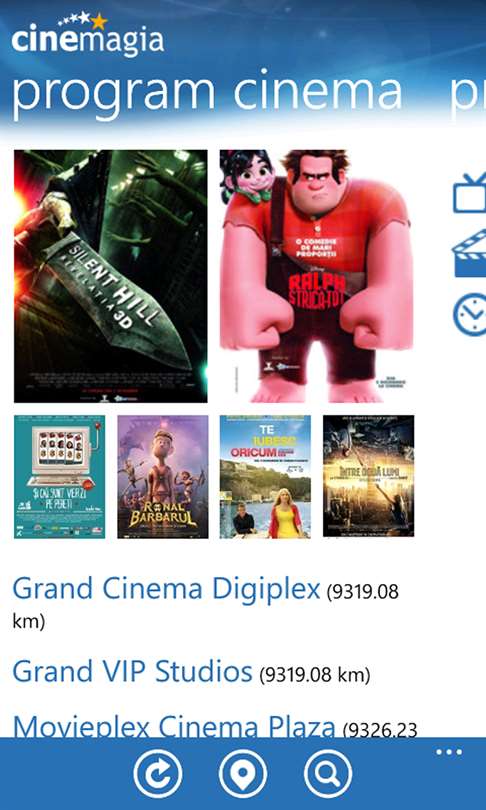Image resolution: width=486 pixels, height=810 pixels.
Task: Open the Ralph Strica-Tot poster
Action: tap(316, 276)
